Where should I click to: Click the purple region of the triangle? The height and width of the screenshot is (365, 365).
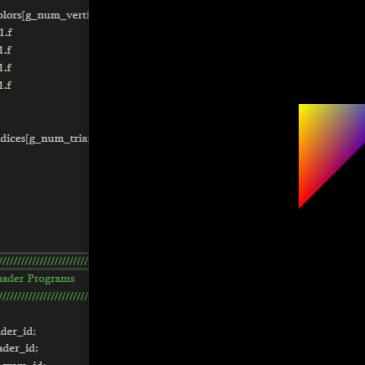point(357,128)
